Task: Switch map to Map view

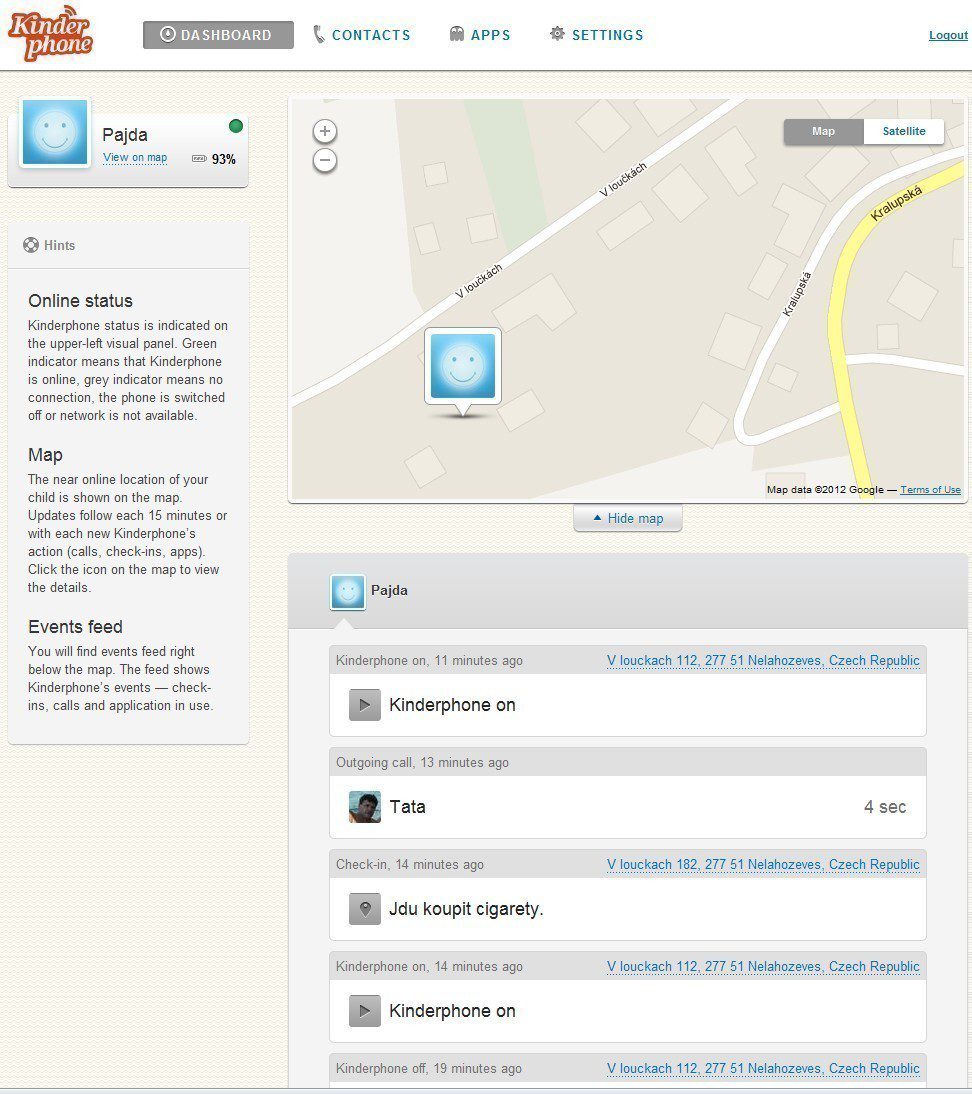Action: coord(823,131)
